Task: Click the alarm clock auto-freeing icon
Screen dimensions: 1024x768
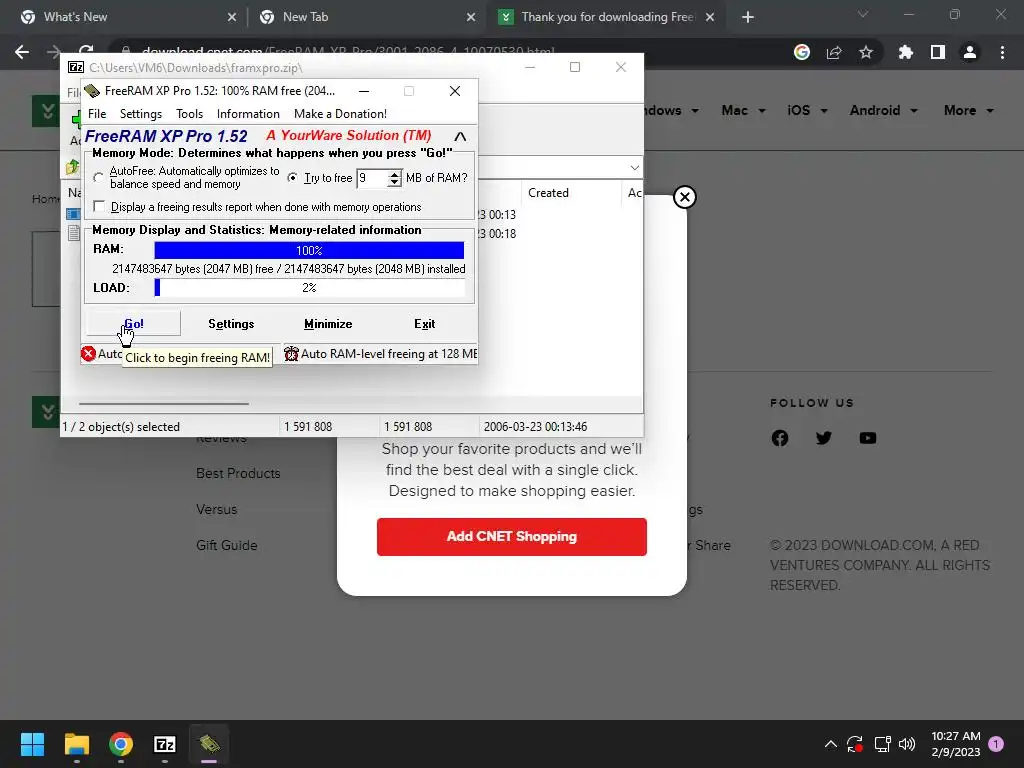Action: point(291,354)
